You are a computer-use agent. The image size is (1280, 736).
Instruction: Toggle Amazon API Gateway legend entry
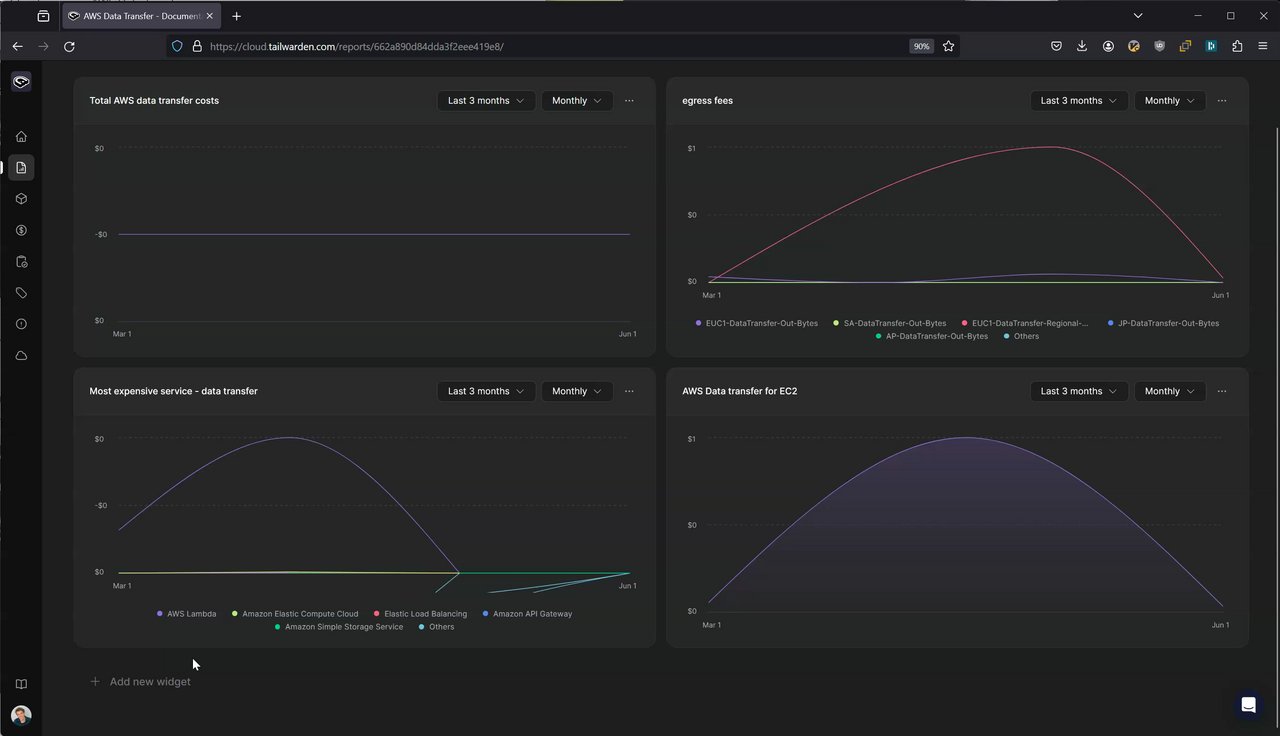tap(527, 614)
